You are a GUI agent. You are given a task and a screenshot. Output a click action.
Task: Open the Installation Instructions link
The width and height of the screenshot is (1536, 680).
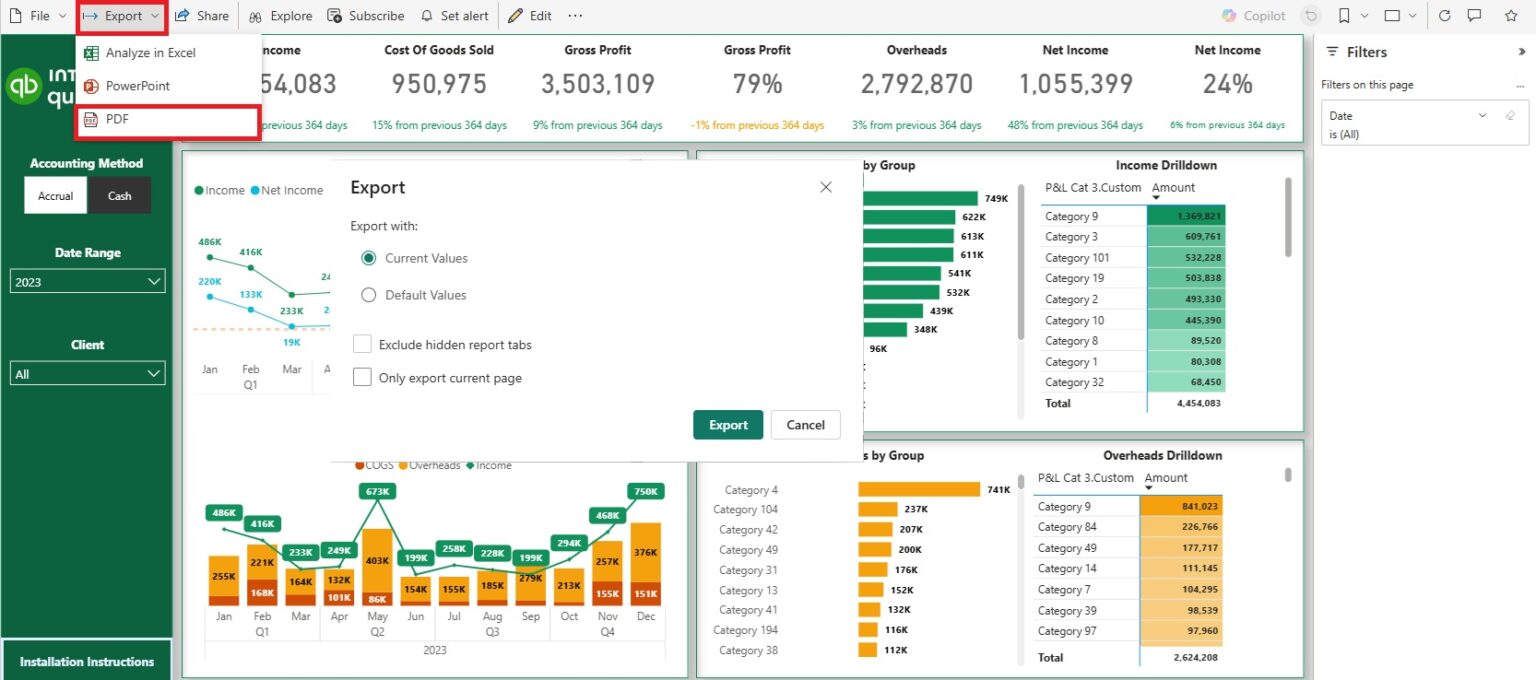click(87, 661)
